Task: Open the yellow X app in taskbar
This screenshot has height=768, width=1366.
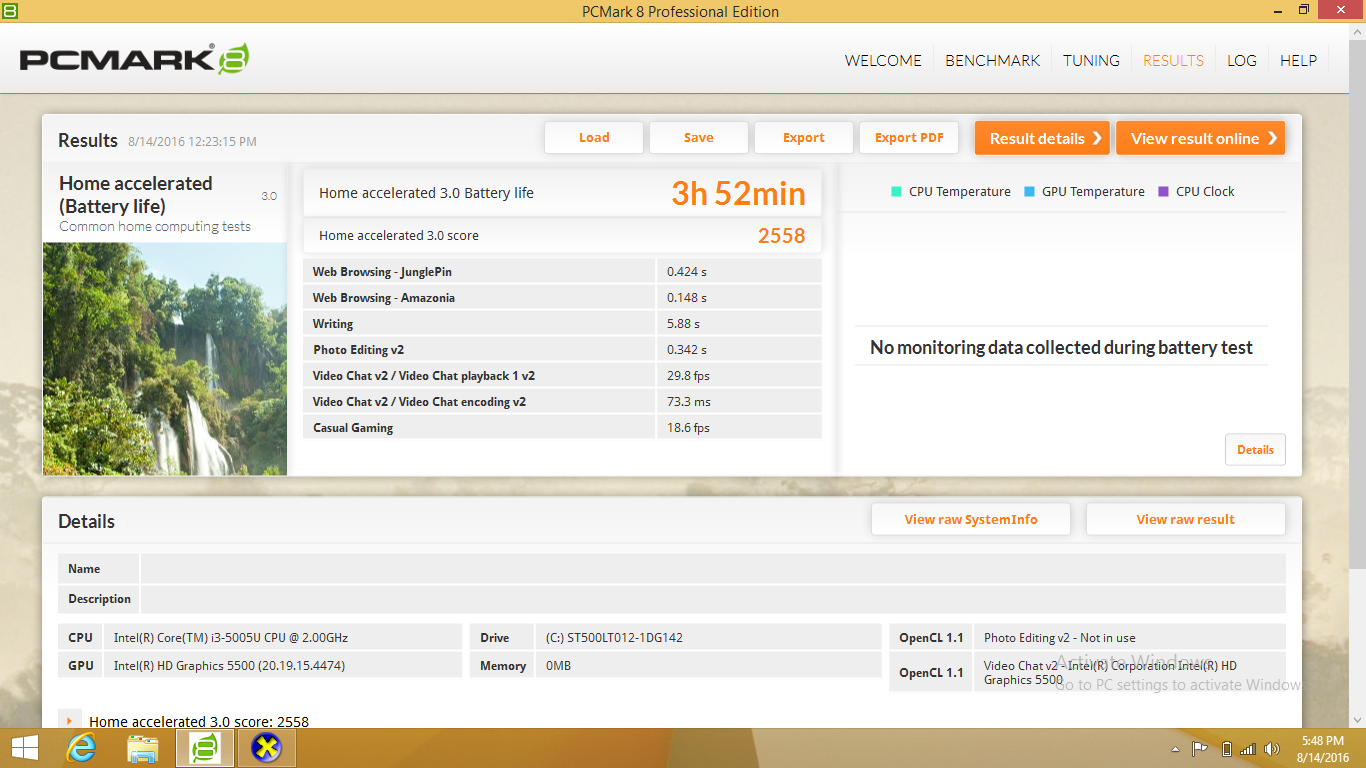Action: pyautogui.click(x=267, y=748)
